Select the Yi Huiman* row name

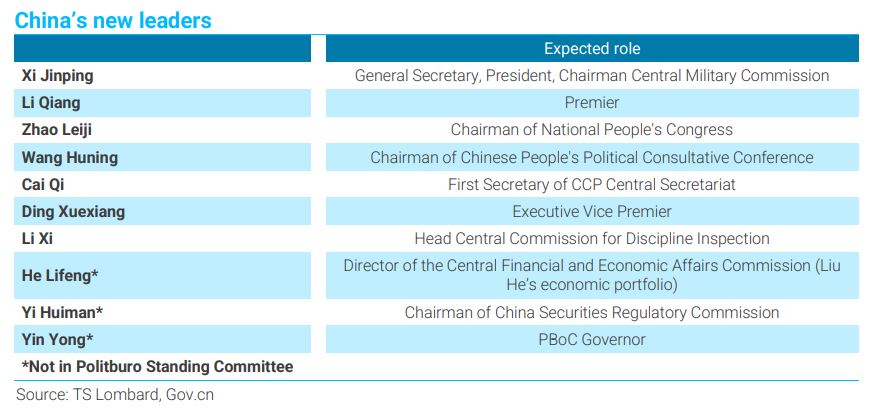162,312
